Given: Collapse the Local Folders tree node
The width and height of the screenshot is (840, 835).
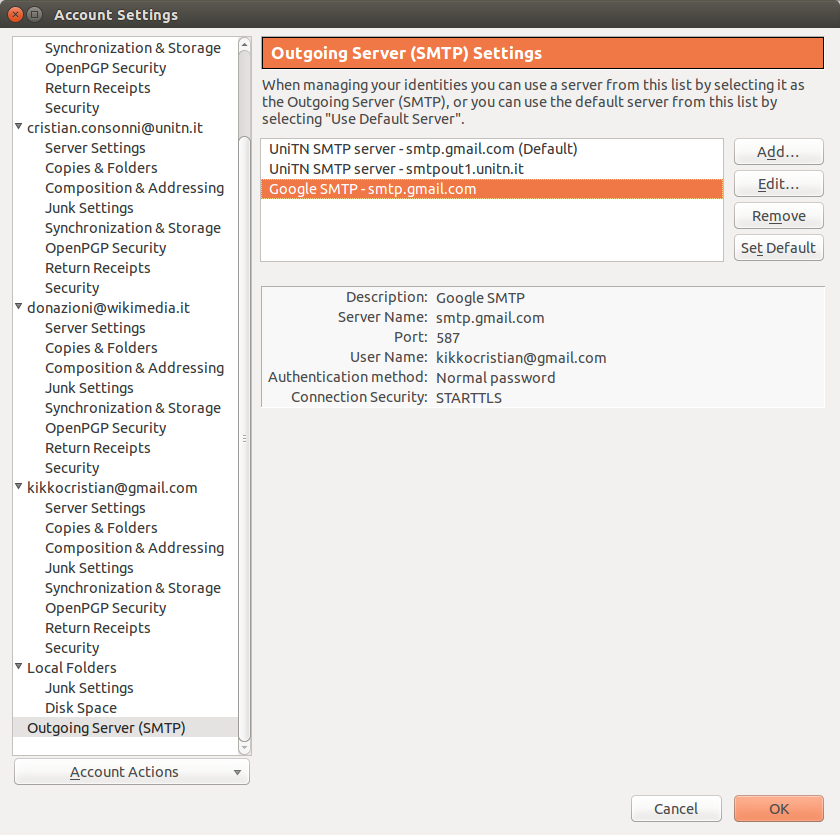Looking at the screenshot, I should click(x=19, y=668).
